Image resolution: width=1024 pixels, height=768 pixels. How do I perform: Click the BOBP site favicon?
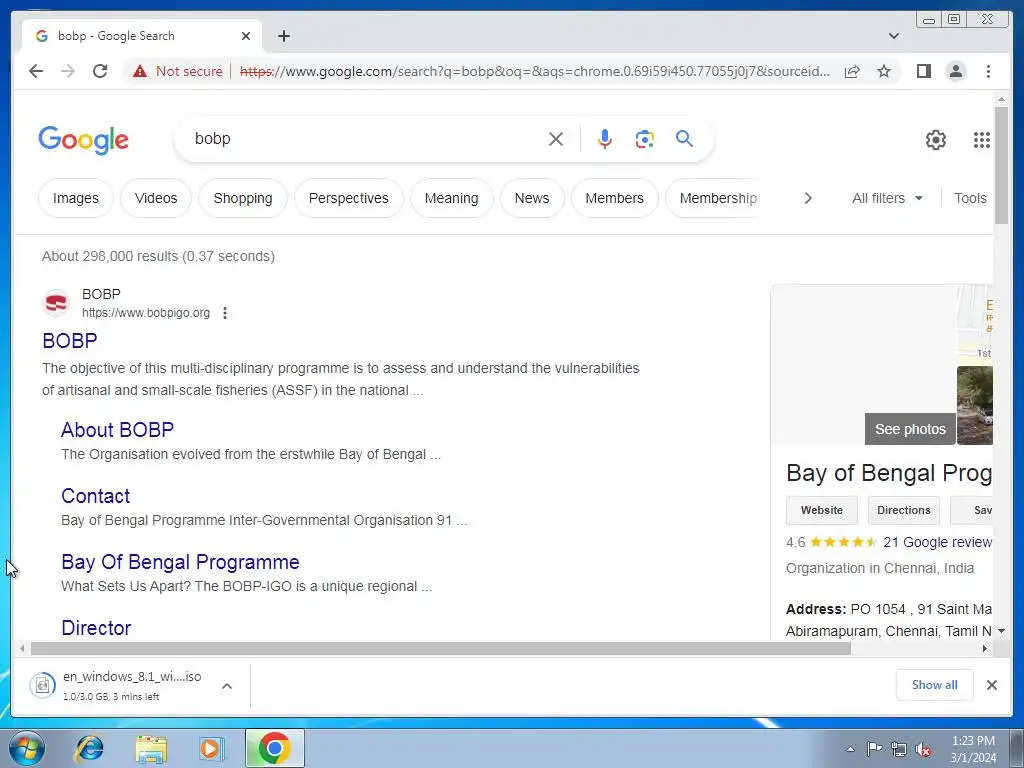tap(56, 303)
